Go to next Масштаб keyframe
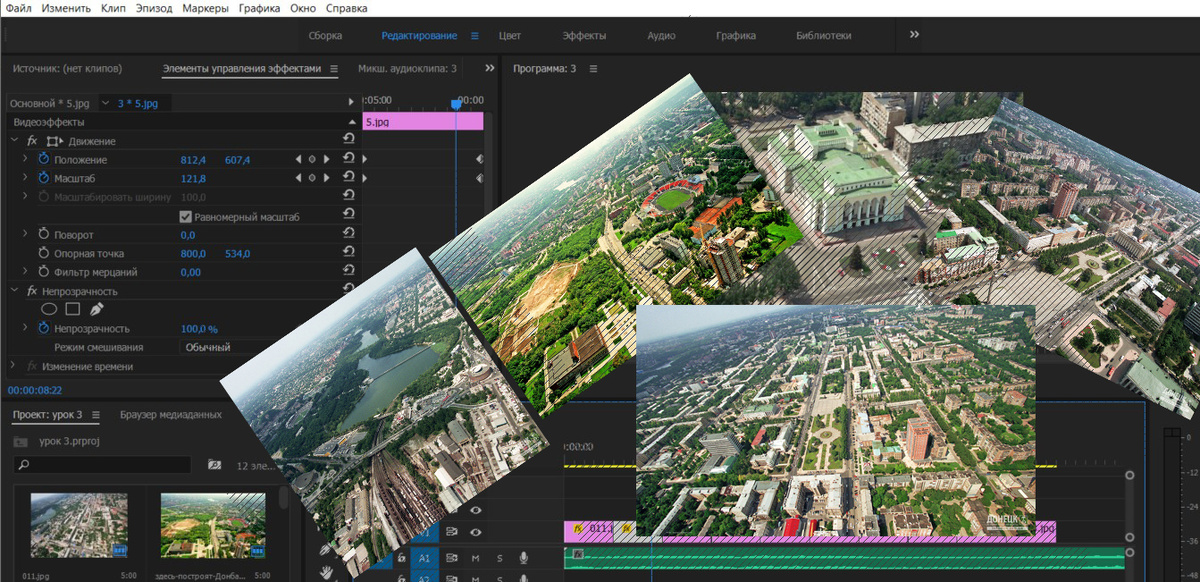1200x582 pixels. click(x=326, y=178)
